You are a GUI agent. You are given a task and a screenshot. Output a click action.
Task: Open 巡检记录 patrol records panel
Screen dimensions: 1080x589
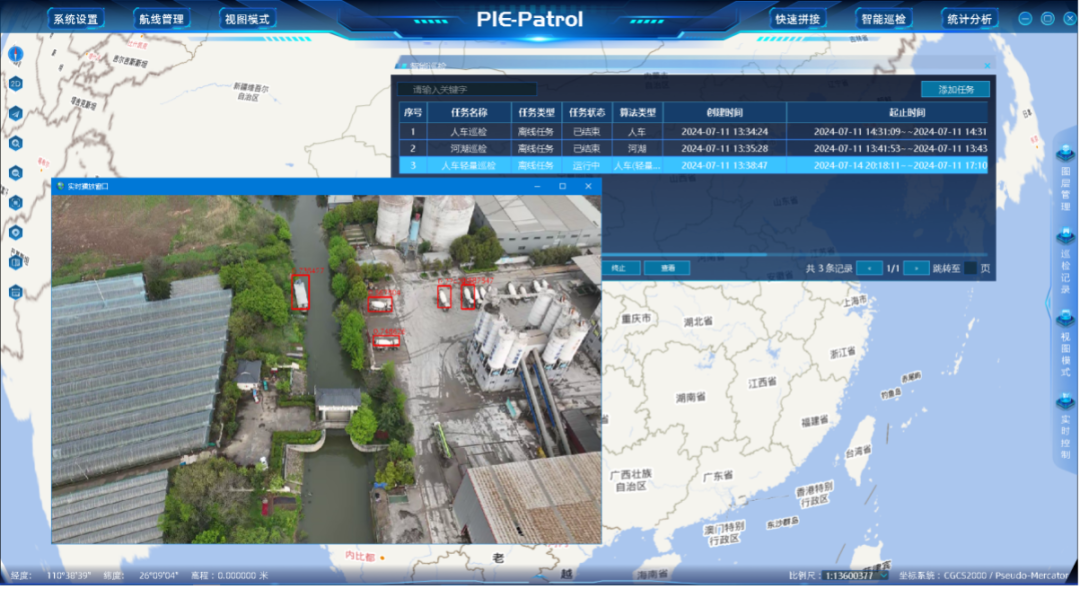1066,262
